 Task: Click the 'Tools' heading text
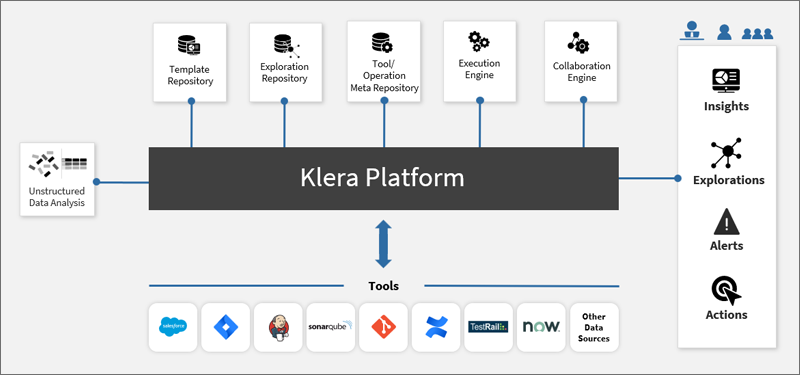pyautogui.click(x=384, y=286)
